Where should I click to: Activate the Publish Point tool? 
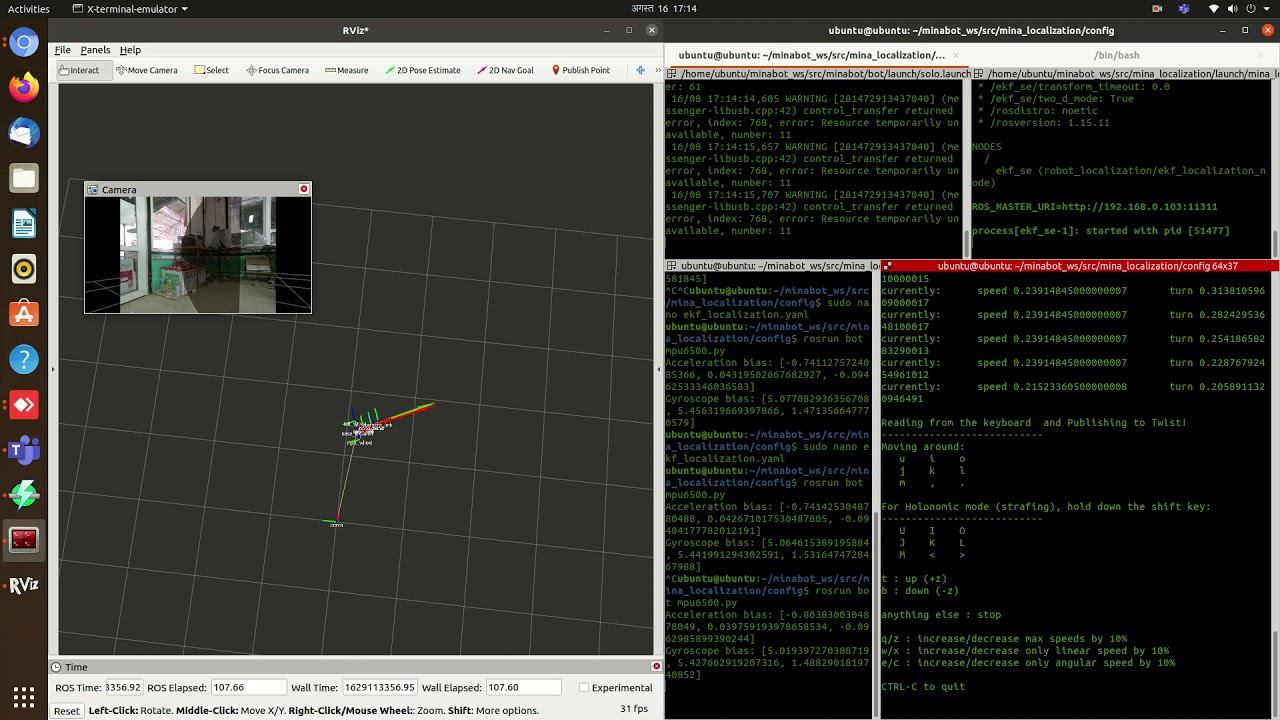579,70
